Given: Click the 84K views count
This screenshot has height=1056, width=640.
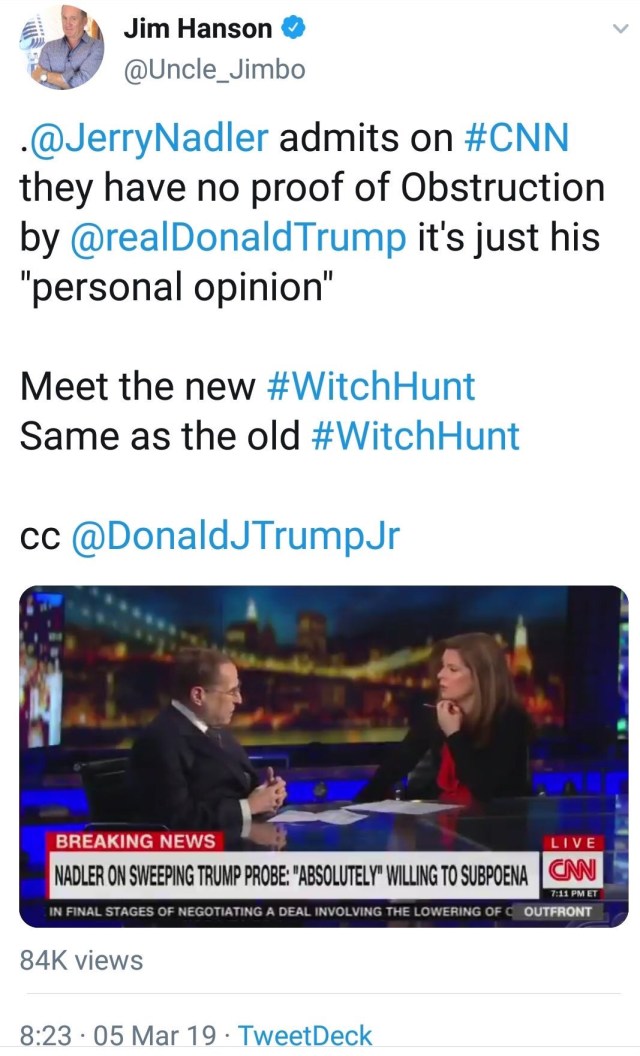Looking at the screenshot, I should tap(82, 960).
